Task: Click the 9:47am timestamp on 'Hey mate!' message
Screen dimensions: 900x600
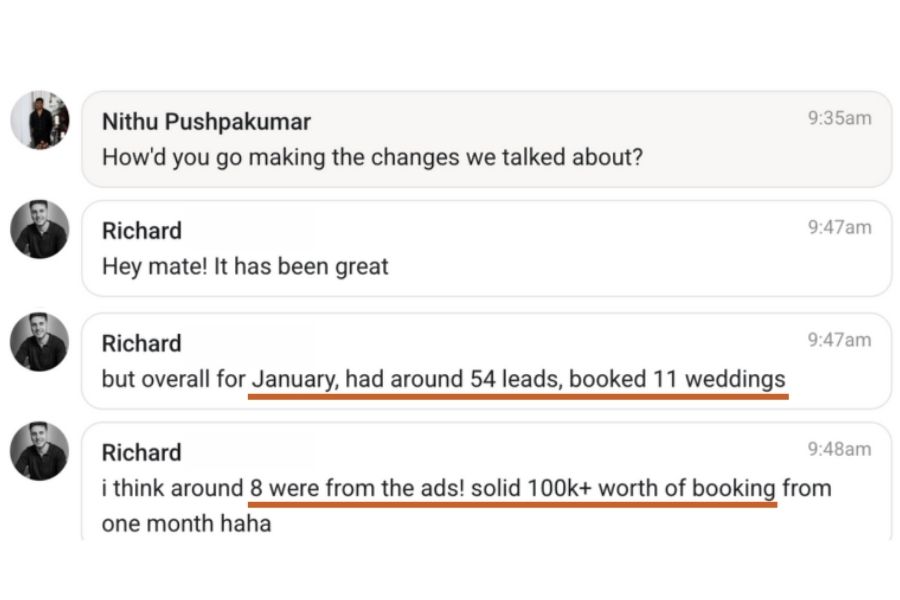Action: (840, 227)
